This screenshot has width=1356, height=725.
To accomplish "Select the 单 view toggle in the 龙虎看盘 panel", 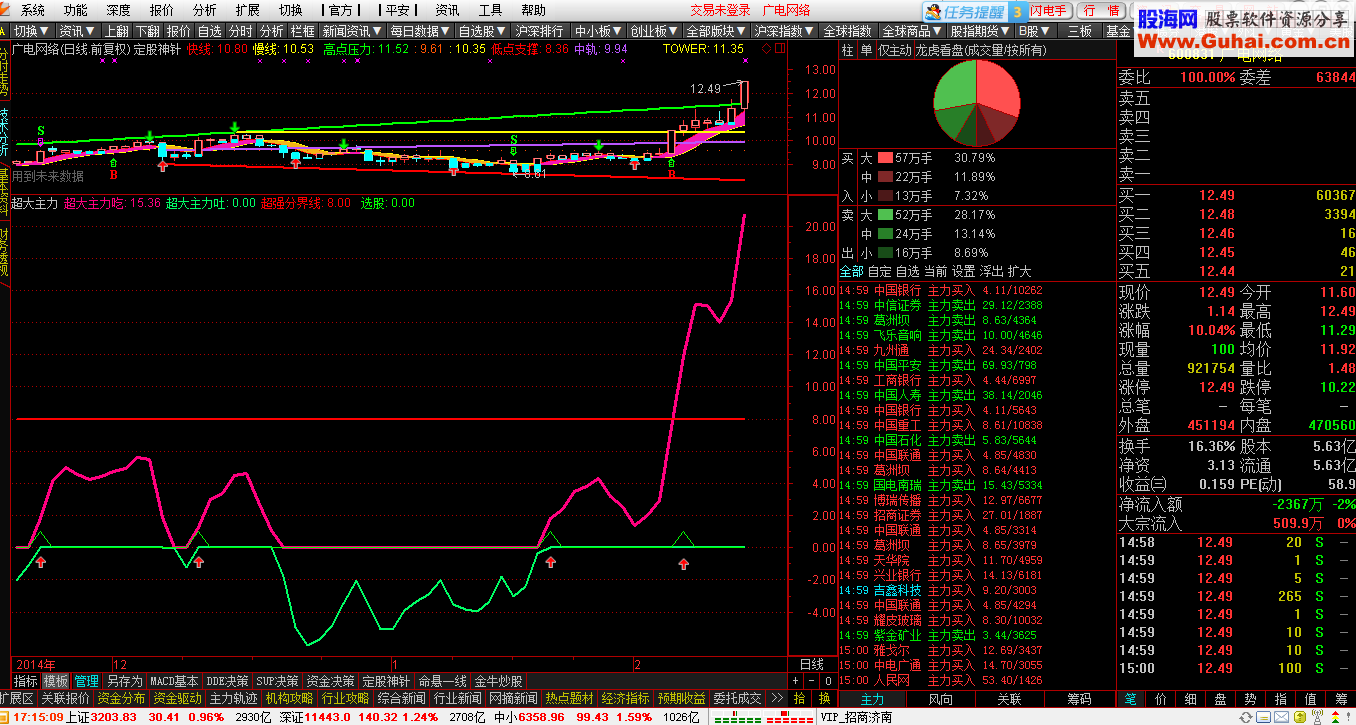I will pyautogui.click(x=866, y=50).
